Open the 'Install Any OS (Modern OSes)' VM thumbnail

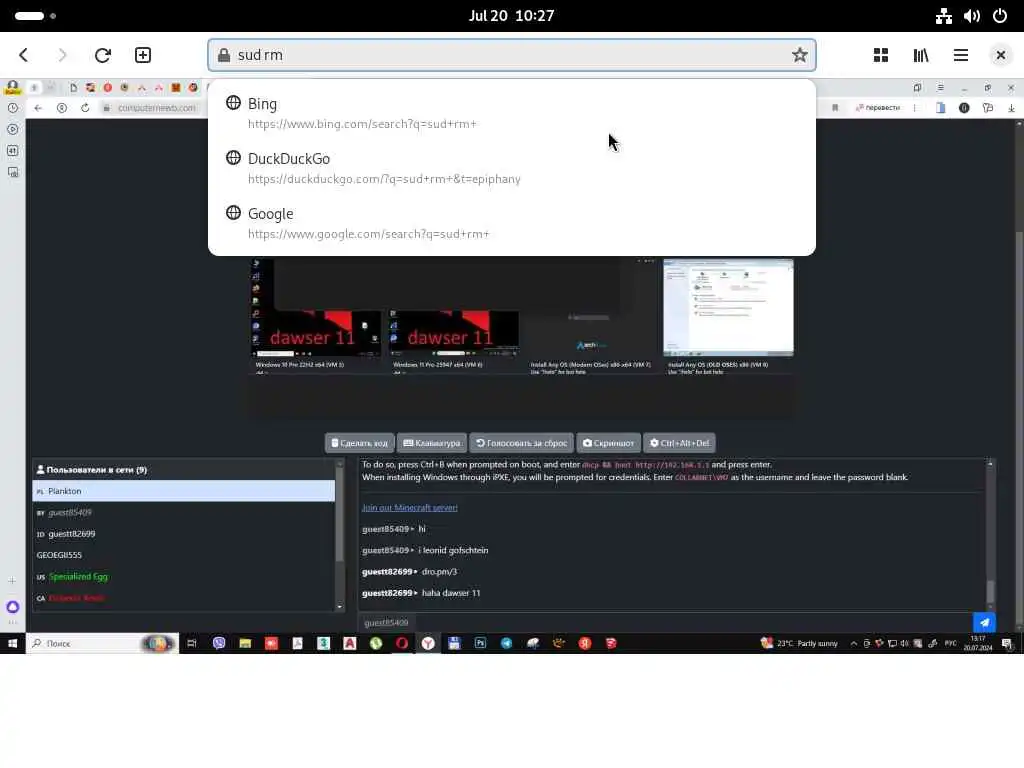click(591, 316)
